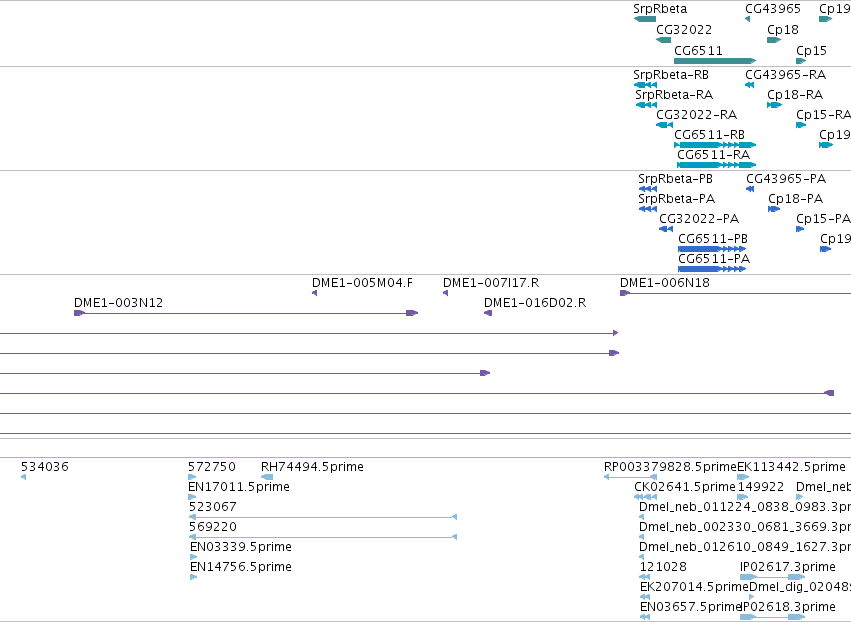851x622 pixels.
Task: Select transcript SrpRbeta-RA
Action: 674,95
